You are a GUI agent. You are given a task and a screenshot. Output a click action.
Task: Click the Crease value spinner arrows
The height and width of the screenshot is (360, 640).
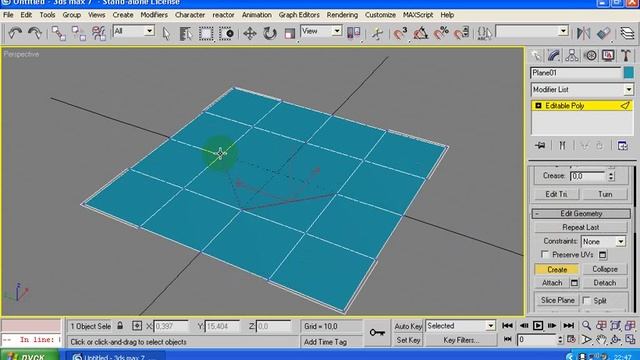coord(611,176)
